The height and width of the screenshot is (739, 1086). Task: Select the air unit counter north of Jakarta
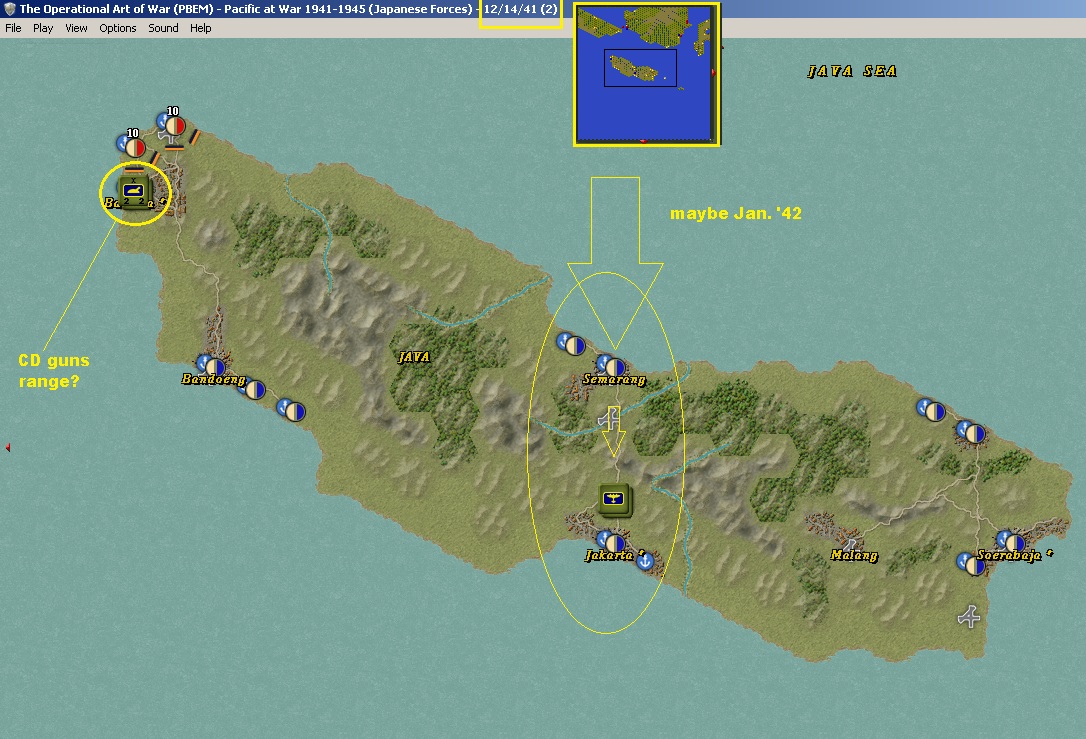615,499
